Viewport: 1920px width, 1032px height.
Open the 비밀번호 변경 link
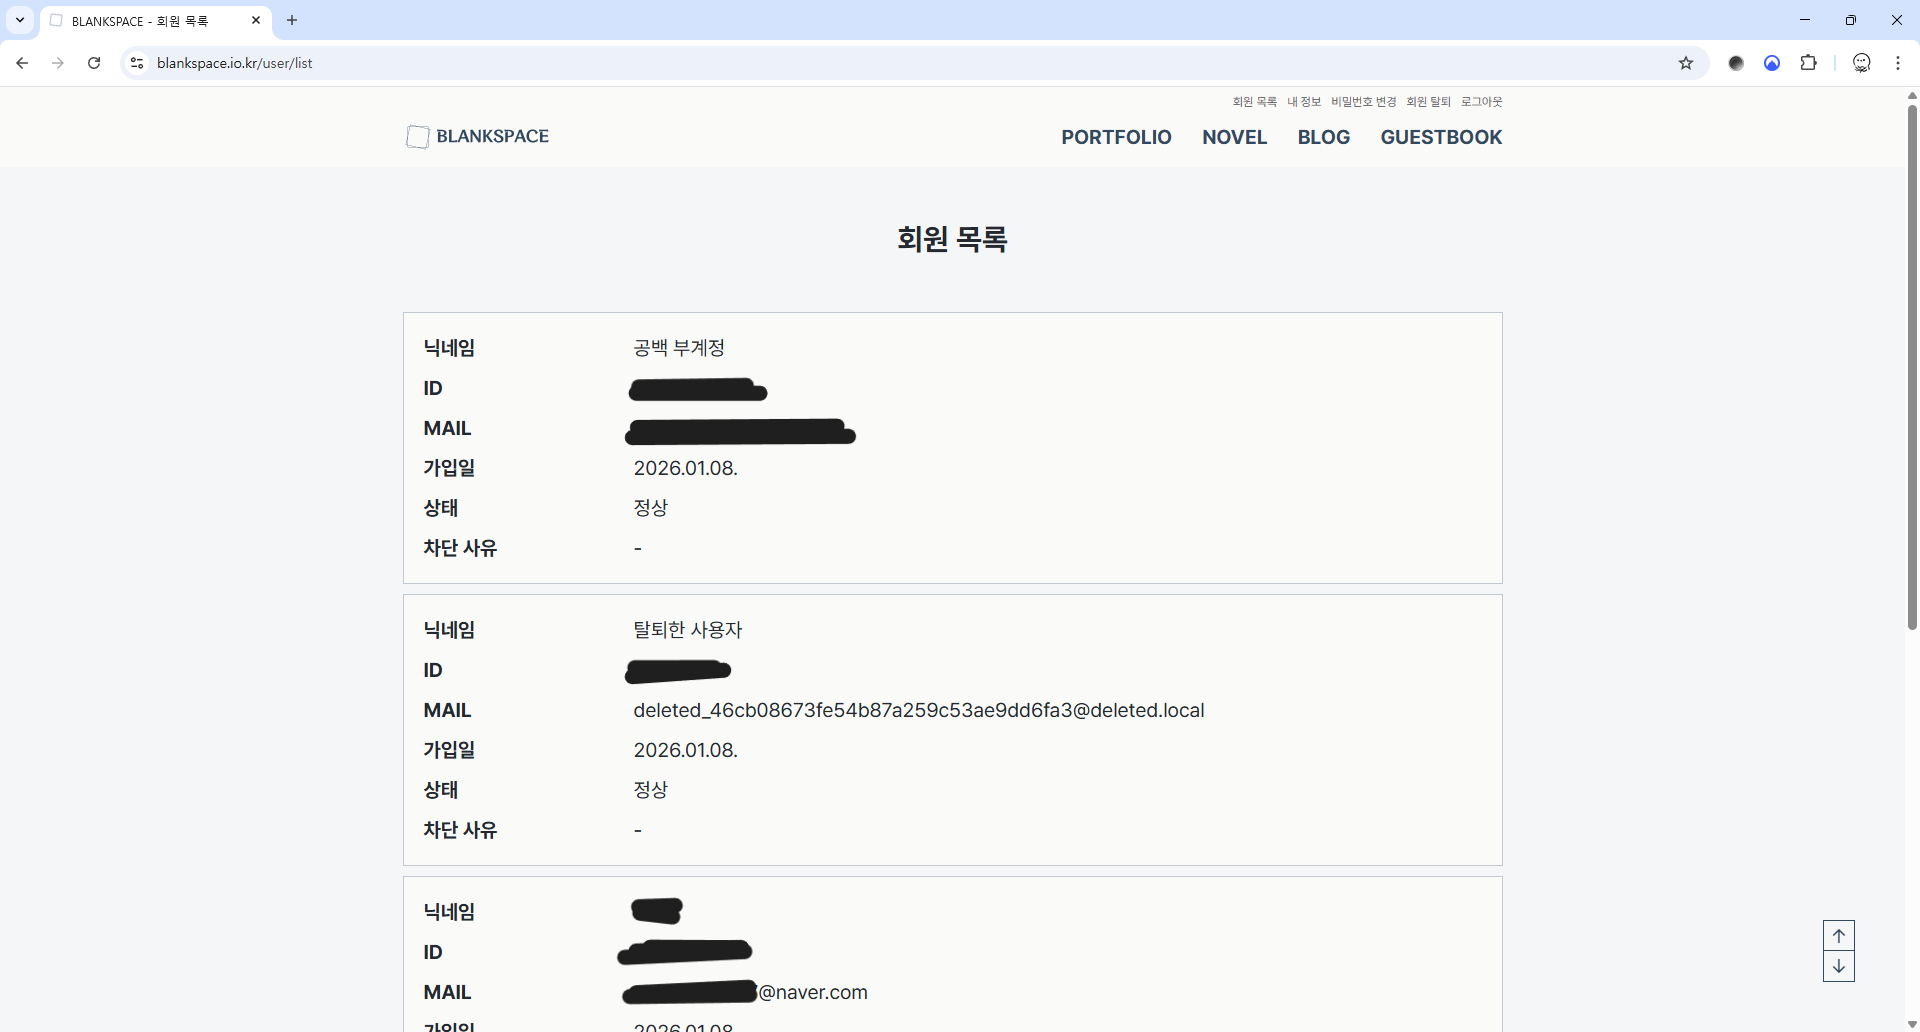pos(1363,102)
